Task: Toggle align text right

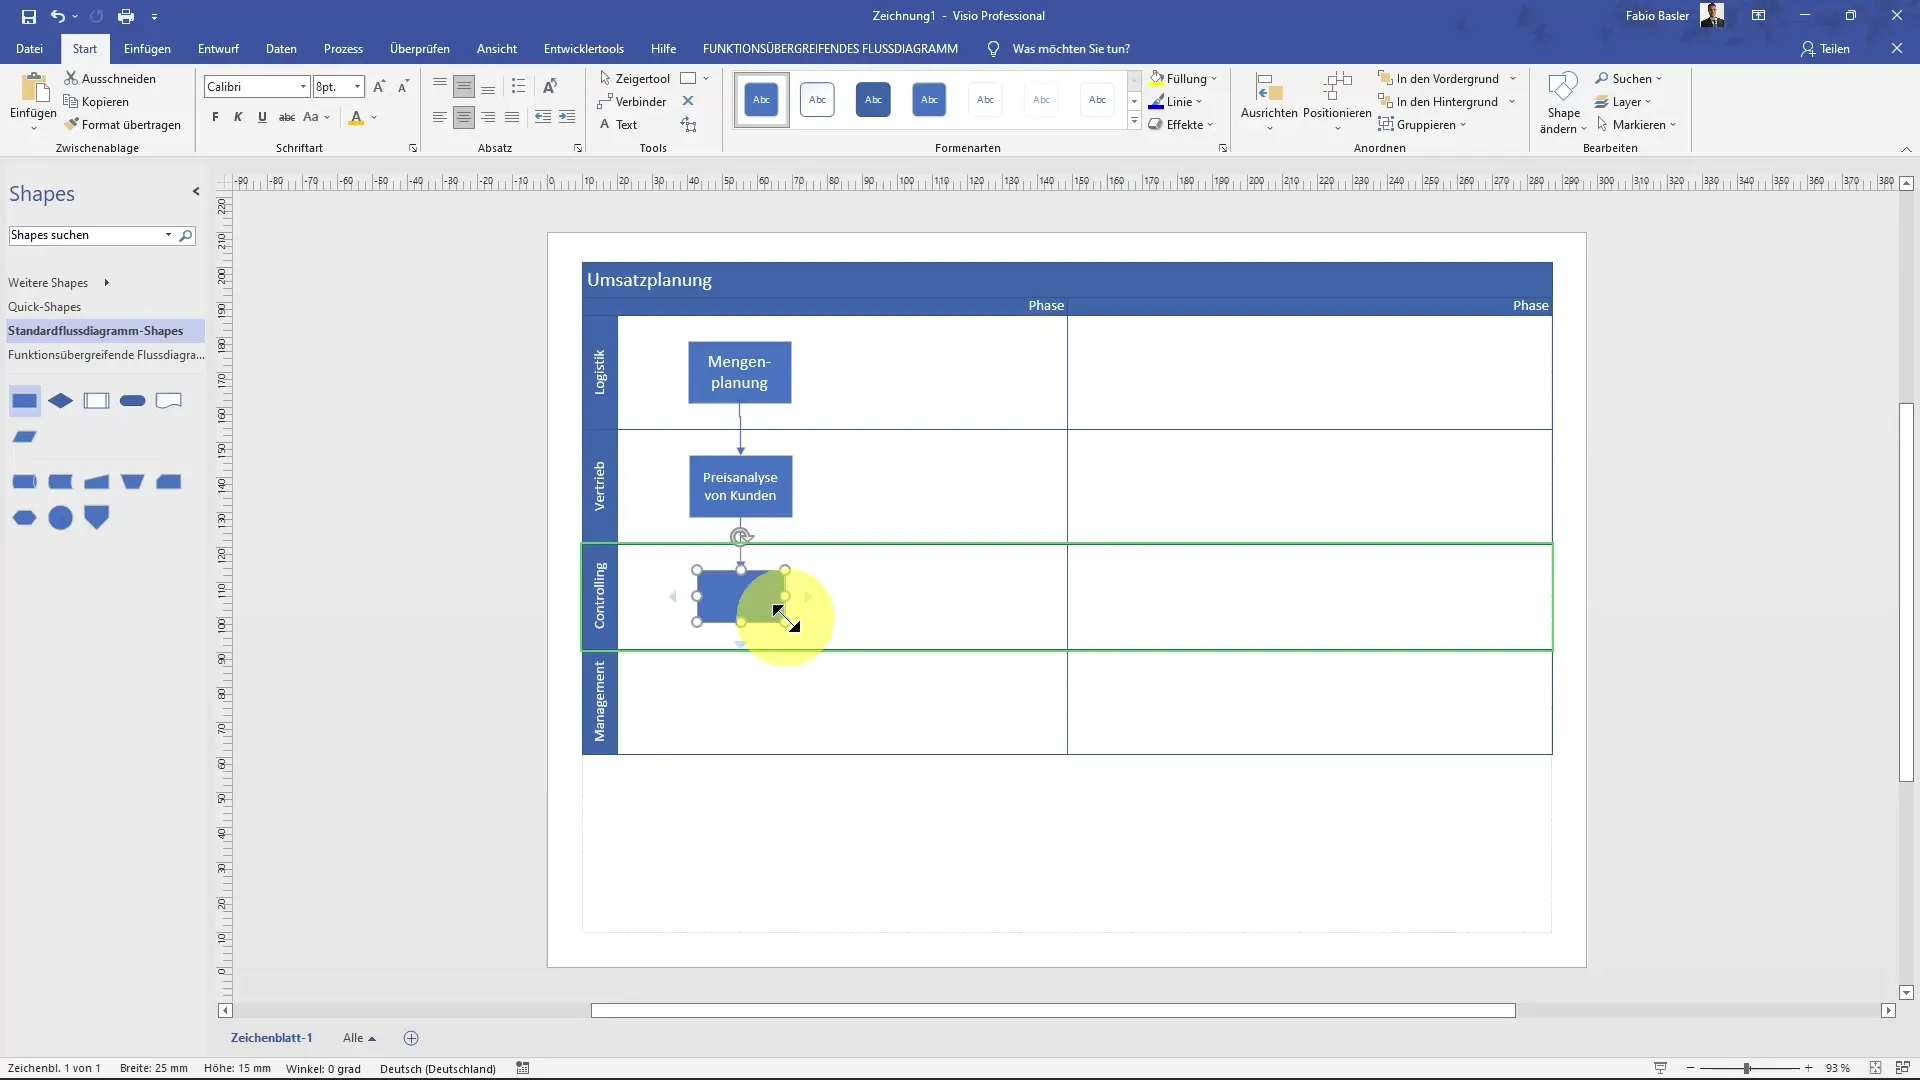Action: point(488,117)
